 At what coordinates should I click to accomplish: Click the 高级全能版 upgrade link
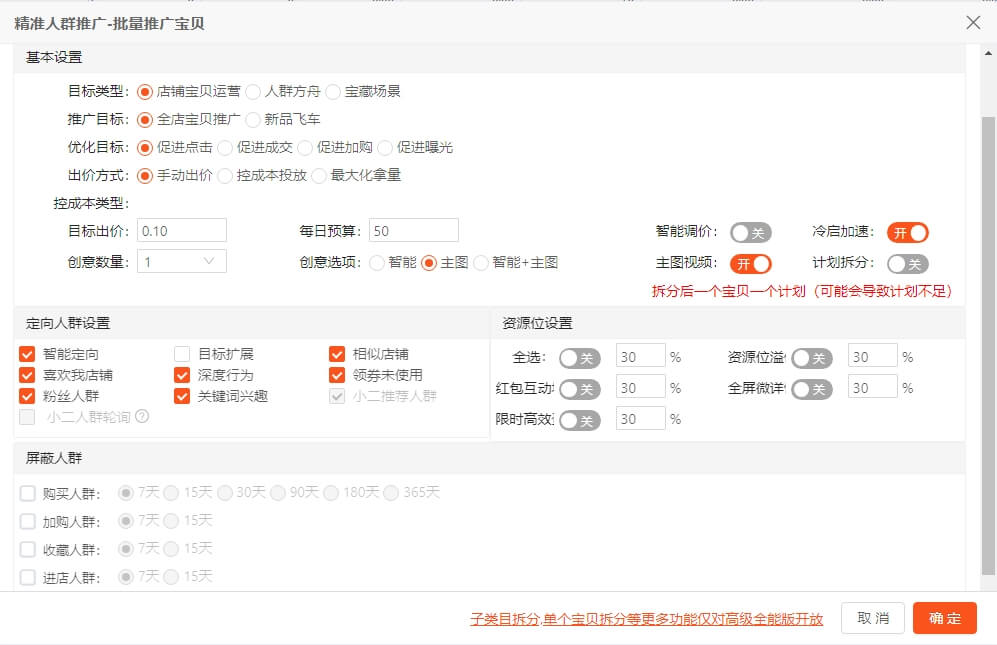[x=647, y=618]
